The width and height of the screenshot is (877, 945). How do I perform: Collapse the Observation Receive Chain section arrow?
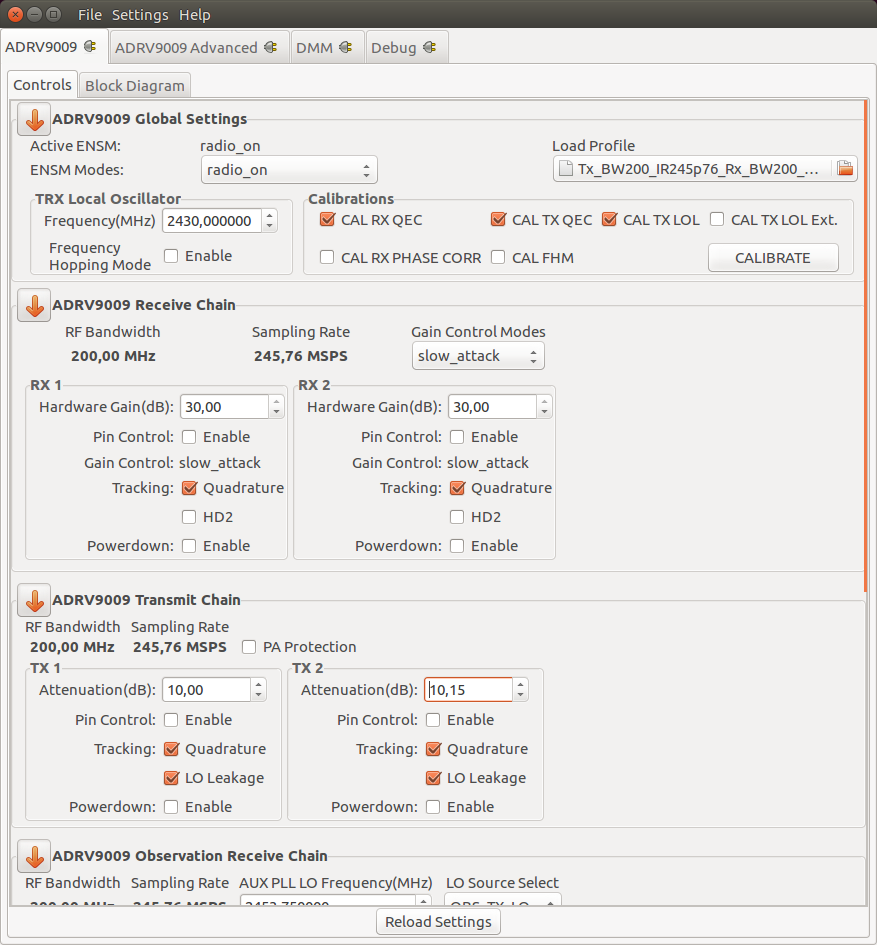pyautogui.click(x=33, y=856)
